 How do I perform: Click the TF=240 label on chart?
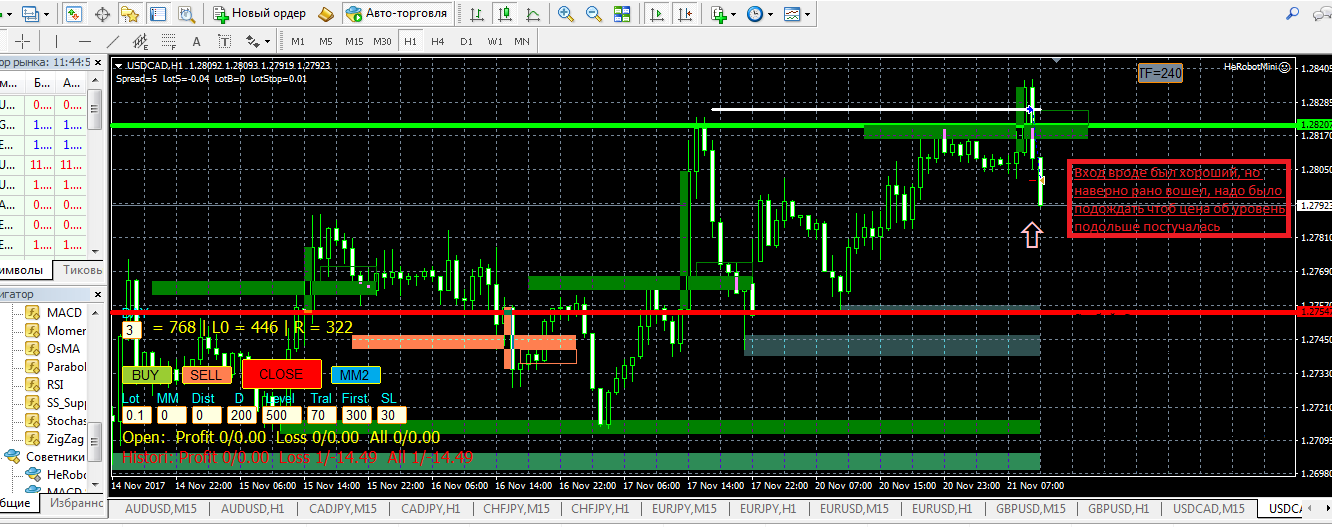pos(1160,73)
